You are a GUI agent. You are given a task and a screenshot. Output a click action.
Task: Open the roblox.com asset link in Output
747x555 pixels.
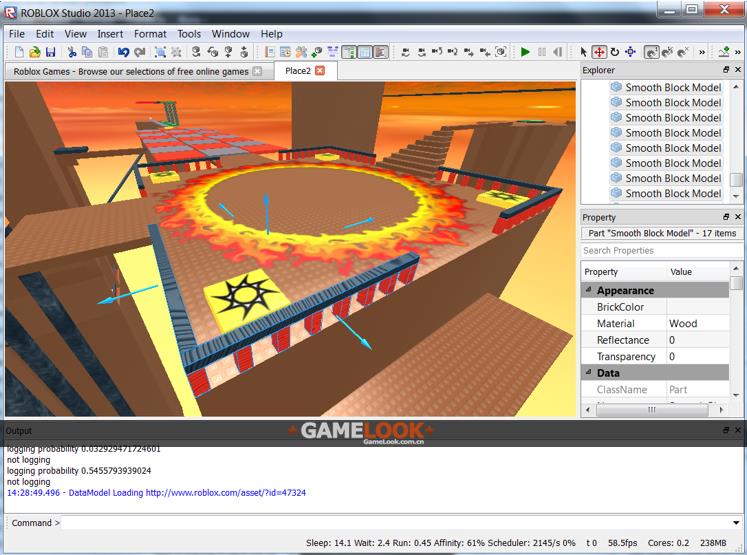click(226, 493)
